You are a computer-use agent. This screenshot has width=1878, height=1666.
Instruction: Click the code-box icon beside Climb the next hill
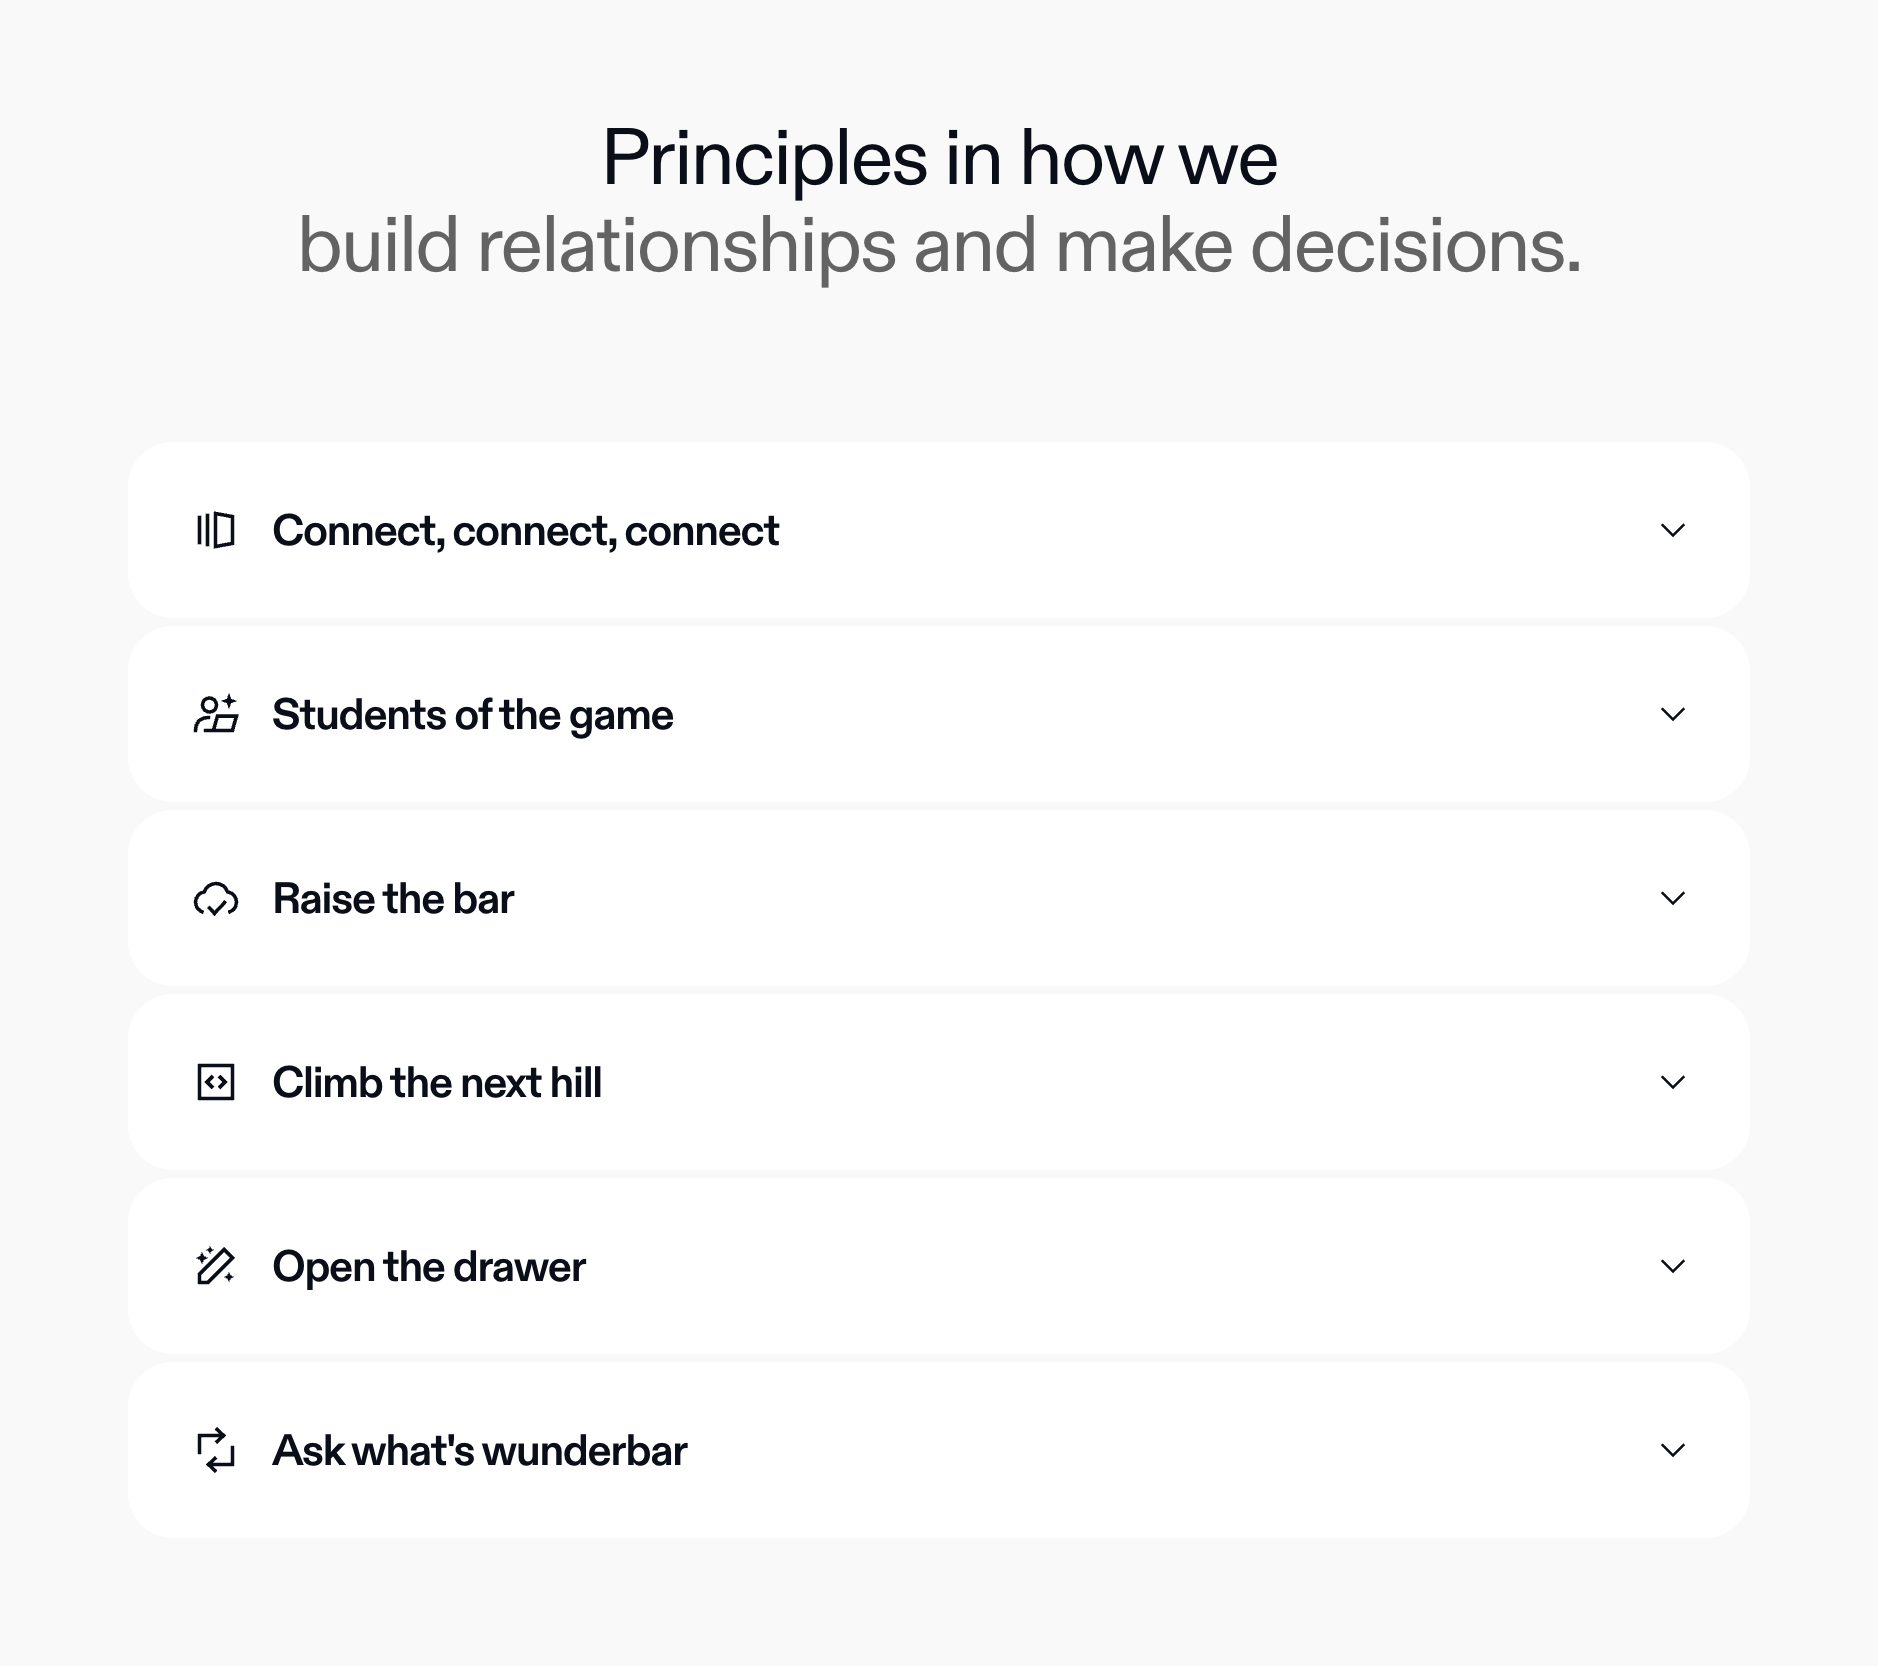215,1082
